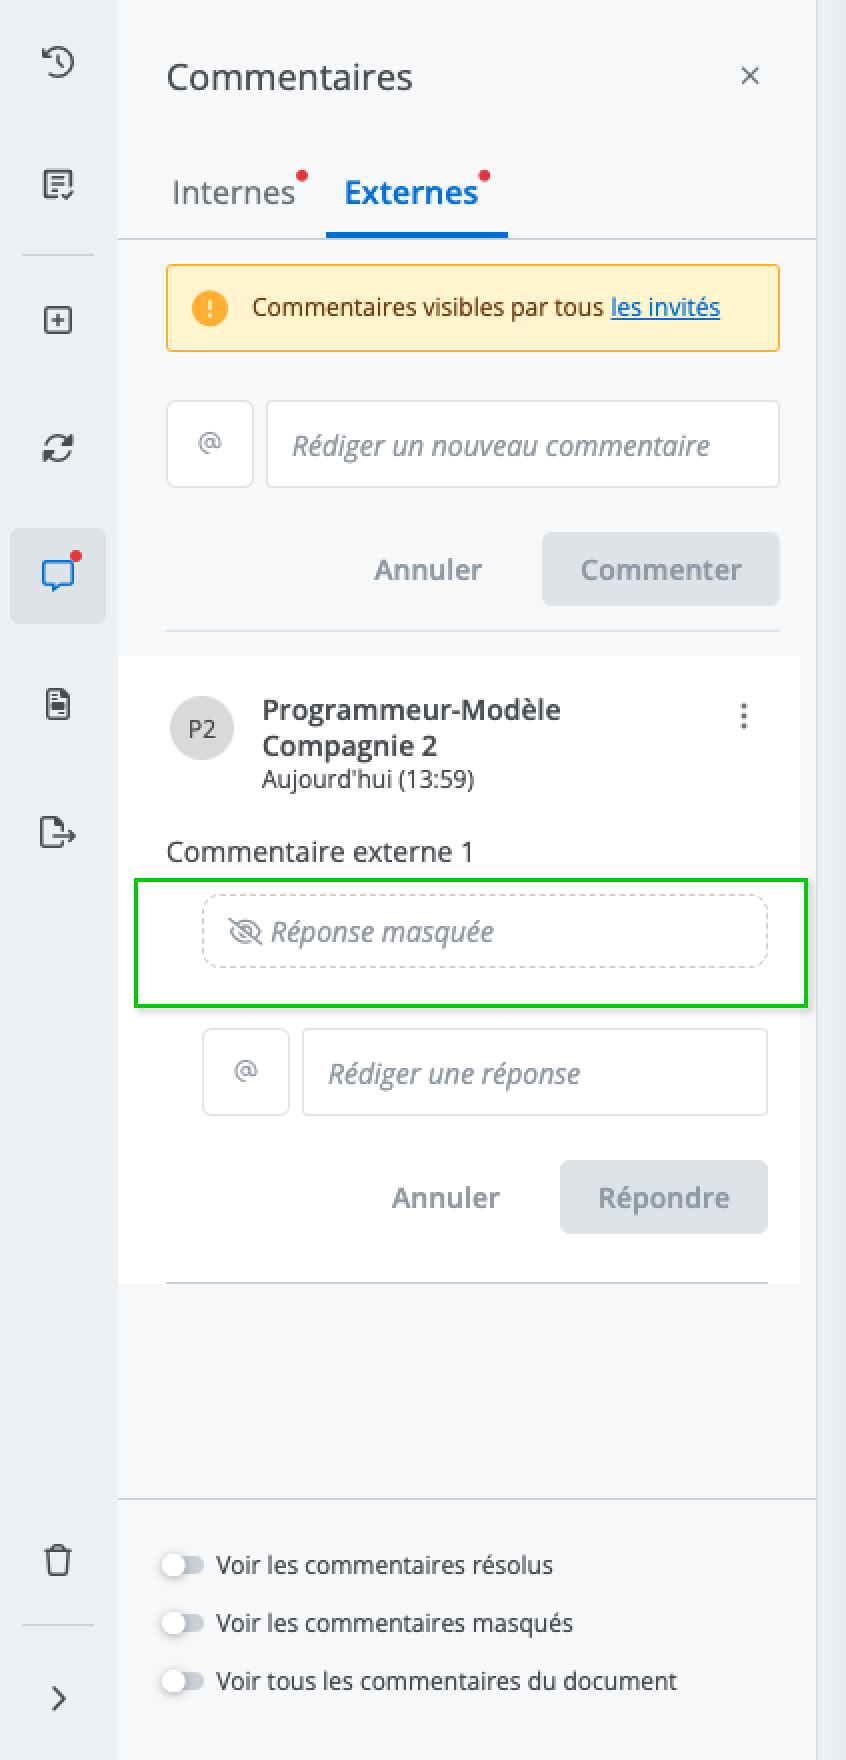
Task: Toggle 'Voir les commentaires résolus' switch
Action: pos(183,1565)
